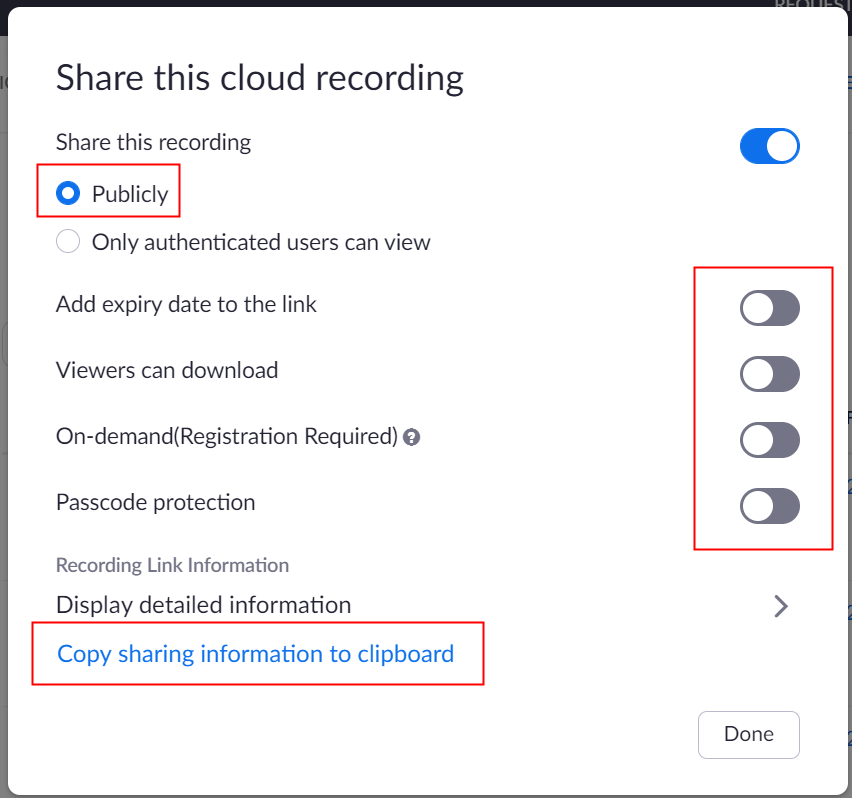The width and height of the screenshot is (852, 798).
Task: Click the Done button
Action: 749,734
